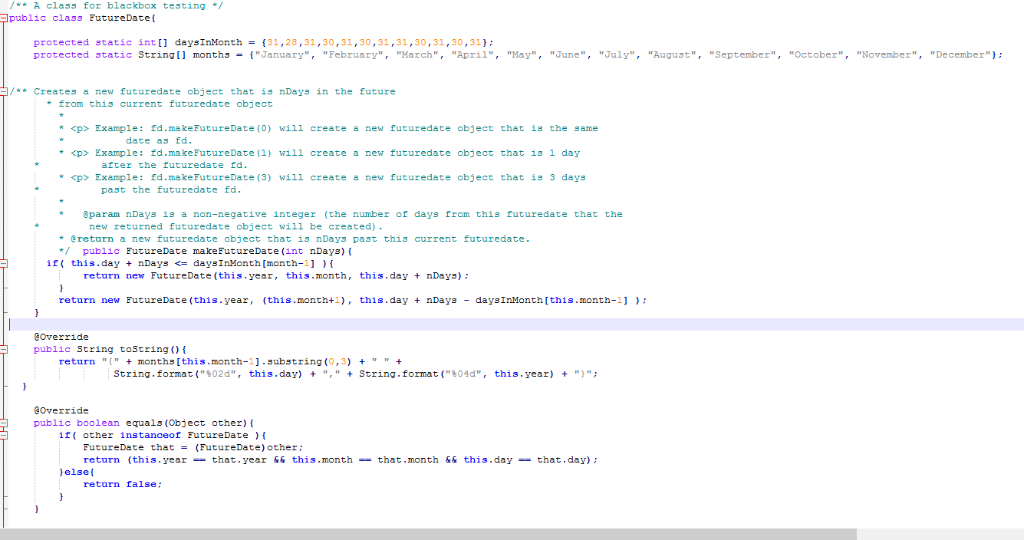Click the 'instanceof' keyword

(150, 436)
